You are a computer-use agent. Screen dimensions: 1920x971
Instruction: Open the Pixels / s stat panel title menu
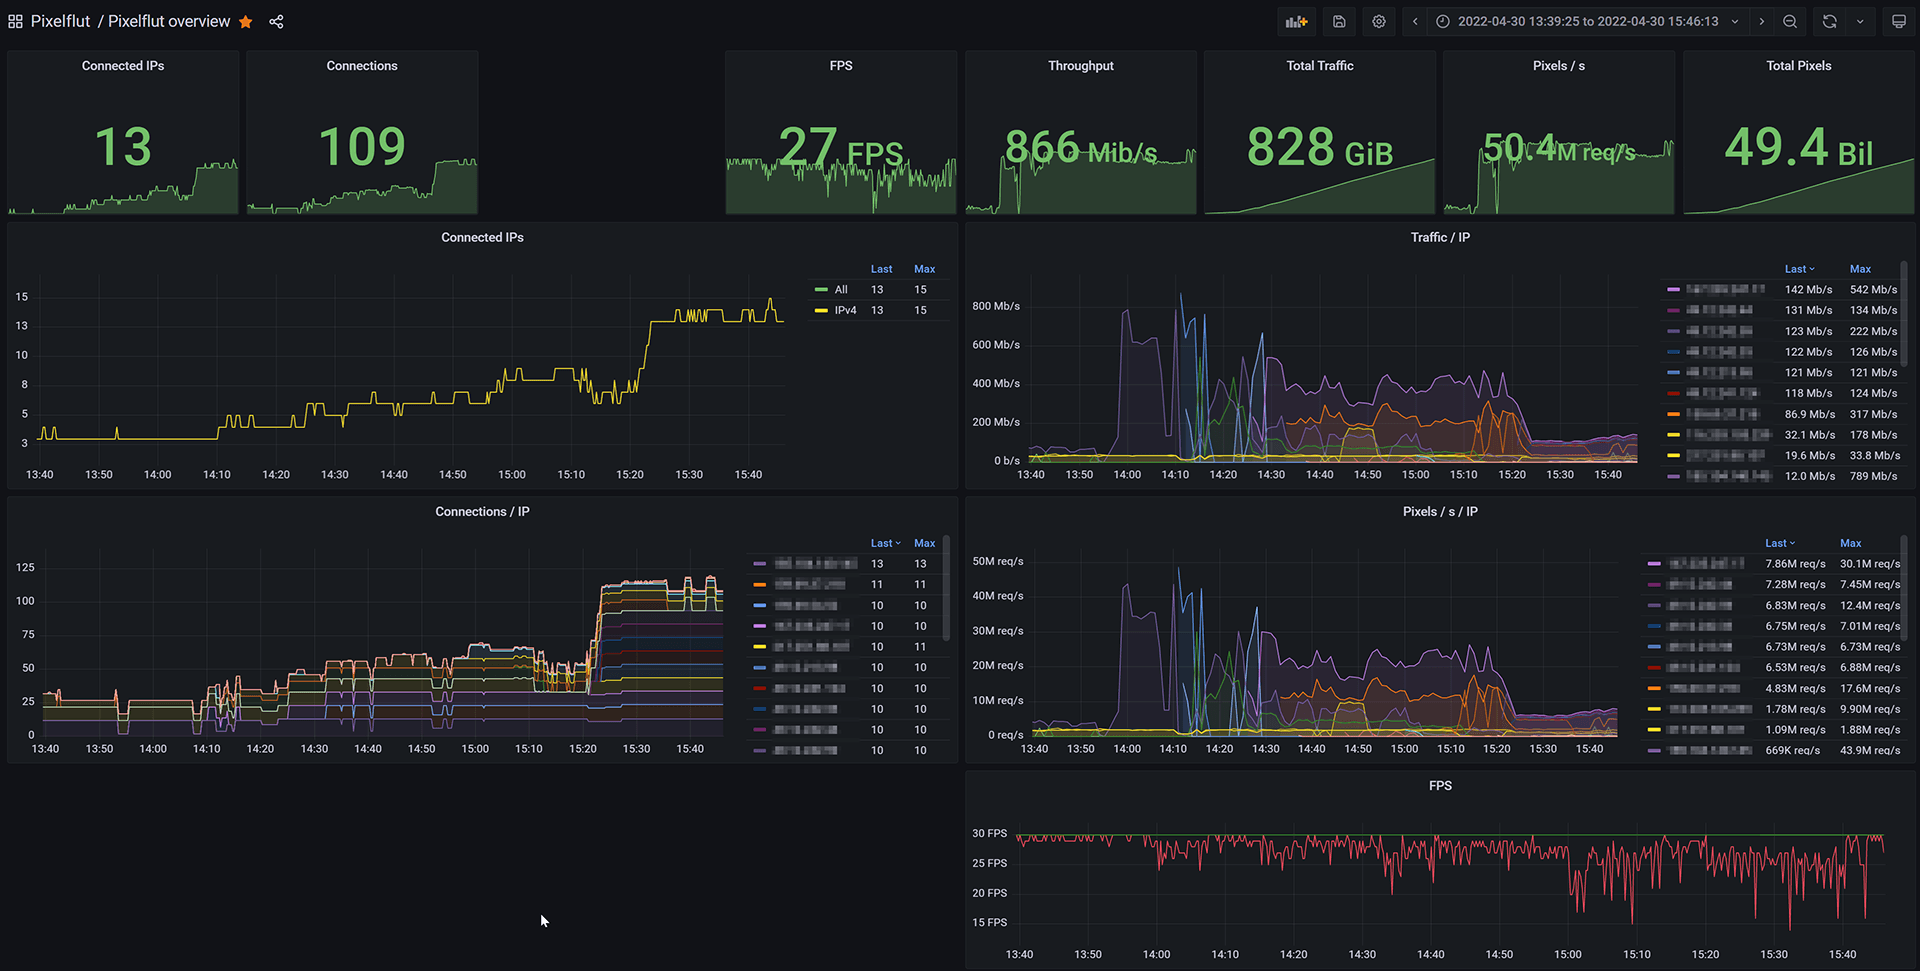click(1559, 66)
